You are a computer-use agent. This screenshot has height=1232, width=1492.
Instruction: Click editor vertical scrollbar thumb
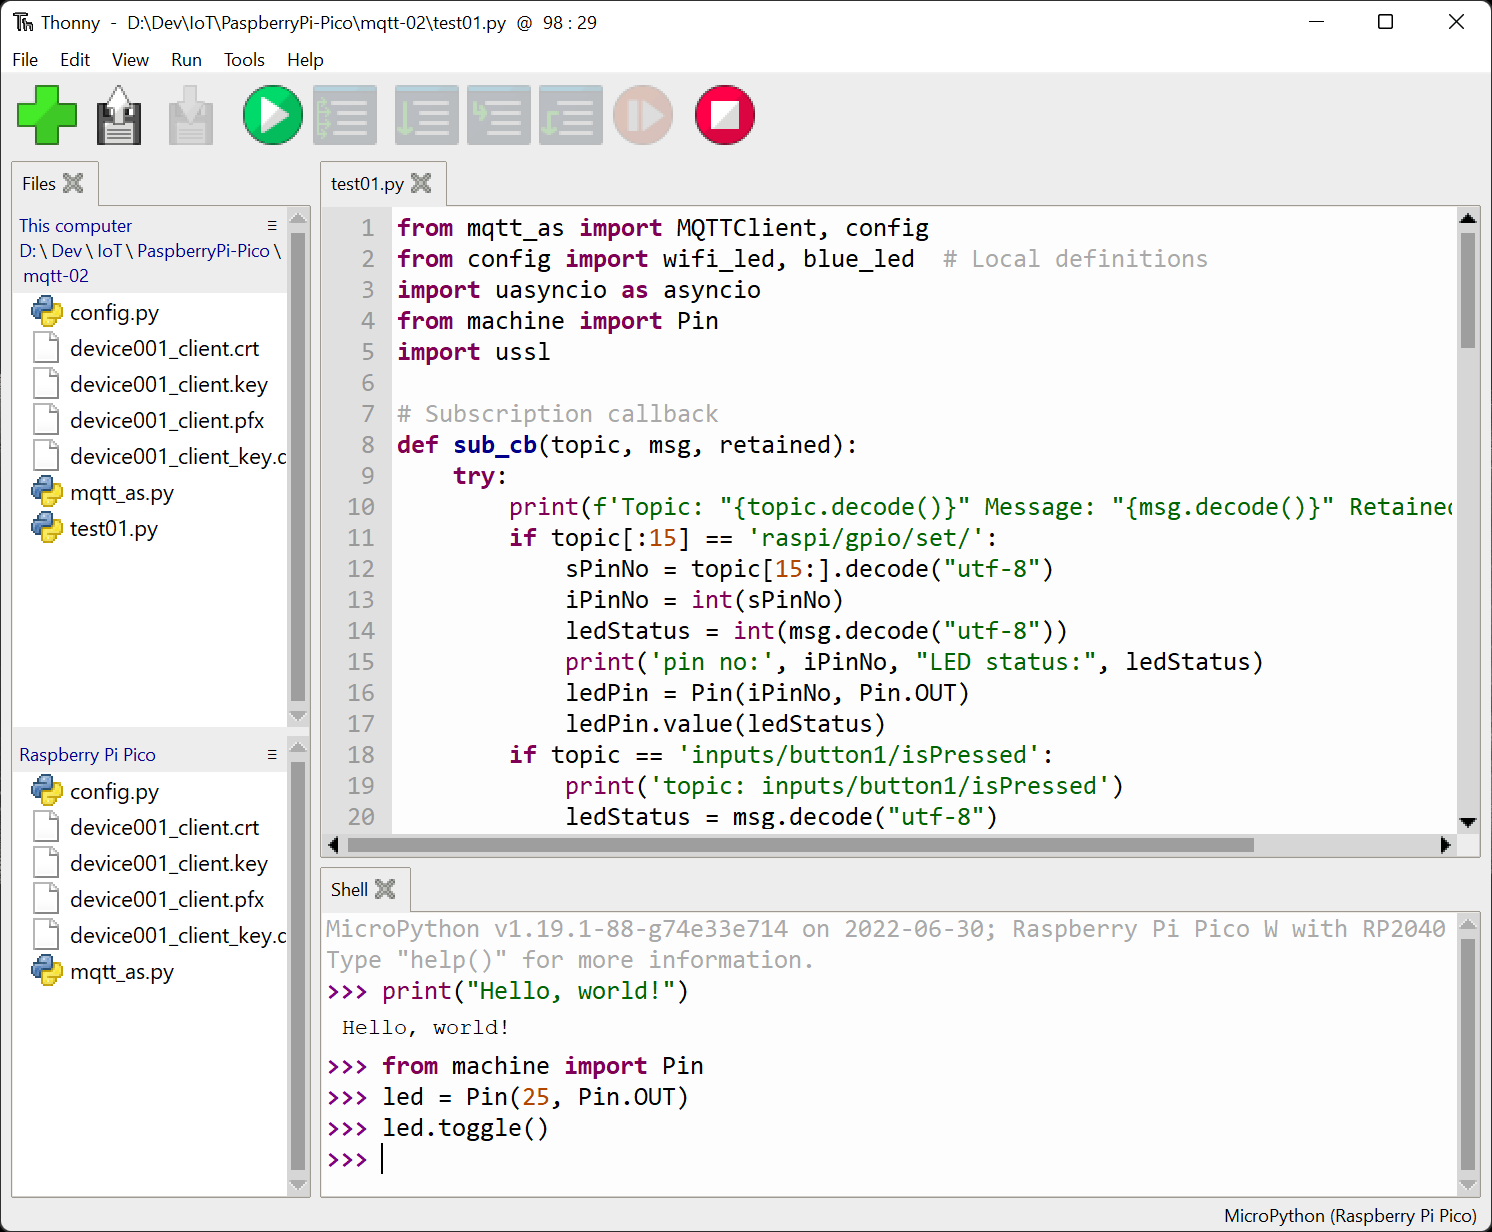click(1468, 290)
